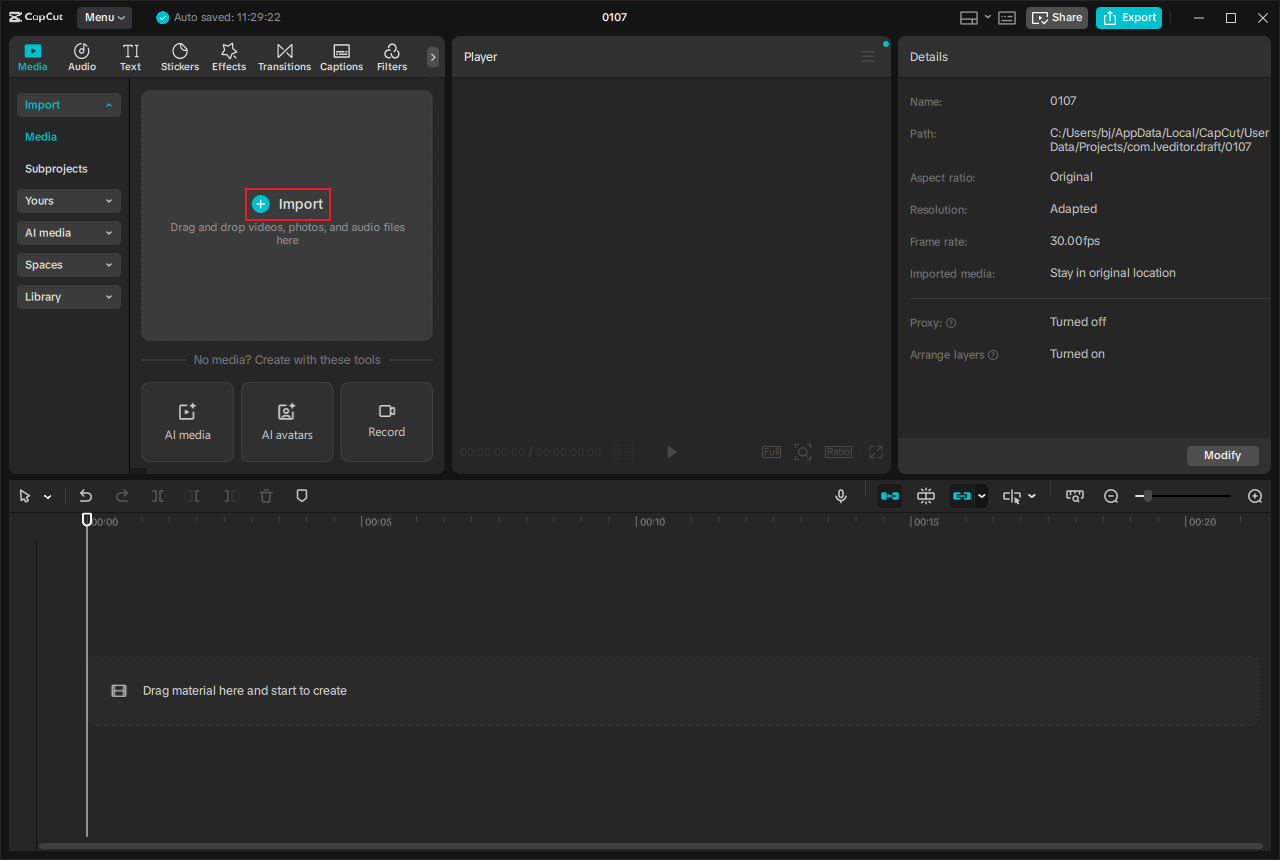Viewport: 1280px width, 860px height.
Task: Toggle the preview axis icon near zoom controls
Action: tap(1074, 495)
